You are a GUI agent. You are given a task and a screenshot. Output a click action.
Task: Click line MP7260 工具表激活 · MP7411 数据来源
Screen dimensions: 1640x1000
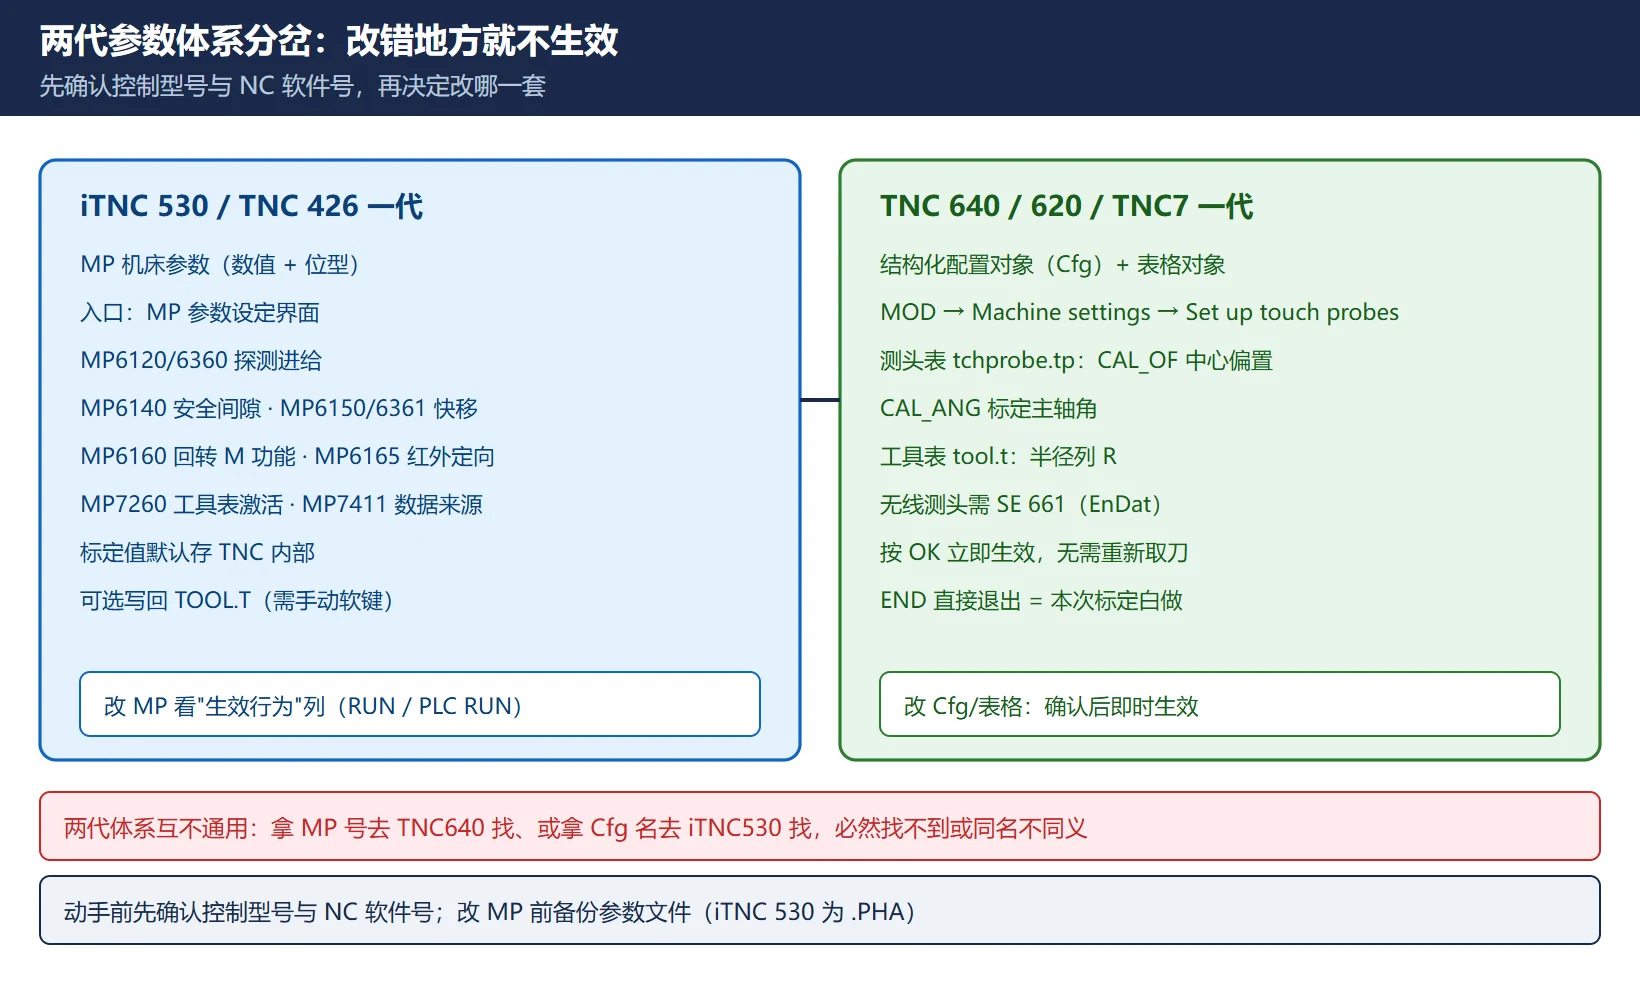coord(281,504)
